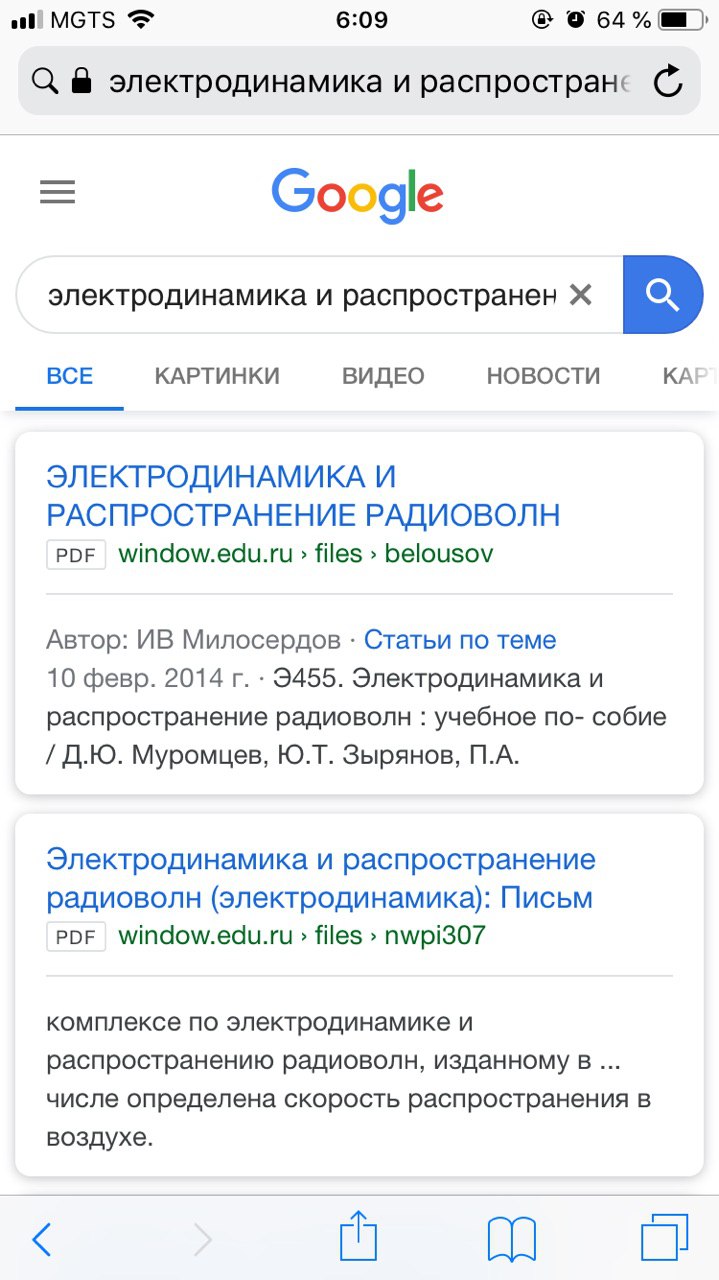Screen dimensions: 719x1280
Task: Tap inside the Google search field
Action: pyautogui.click(x=300, y=295)
